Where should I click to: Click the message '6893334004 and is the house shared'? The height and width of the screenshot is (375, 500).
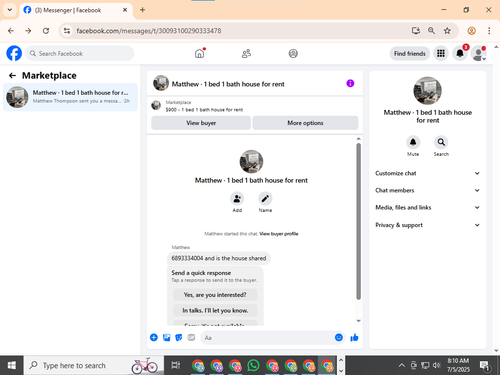click(219, 258)
